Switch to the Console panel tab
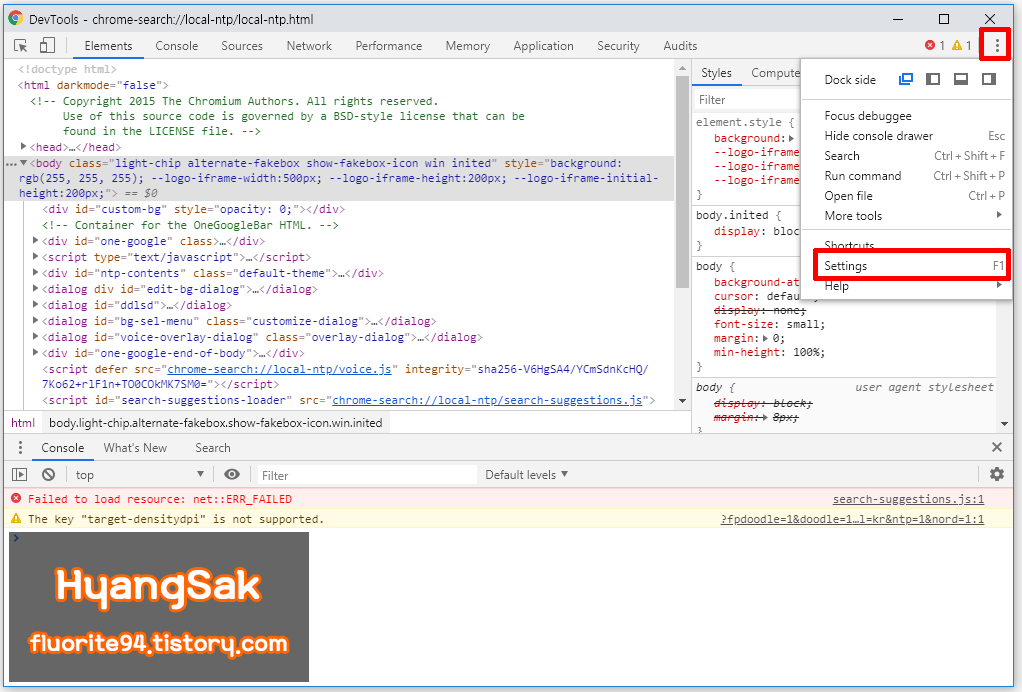The image size is (1022, 692). 177,46
